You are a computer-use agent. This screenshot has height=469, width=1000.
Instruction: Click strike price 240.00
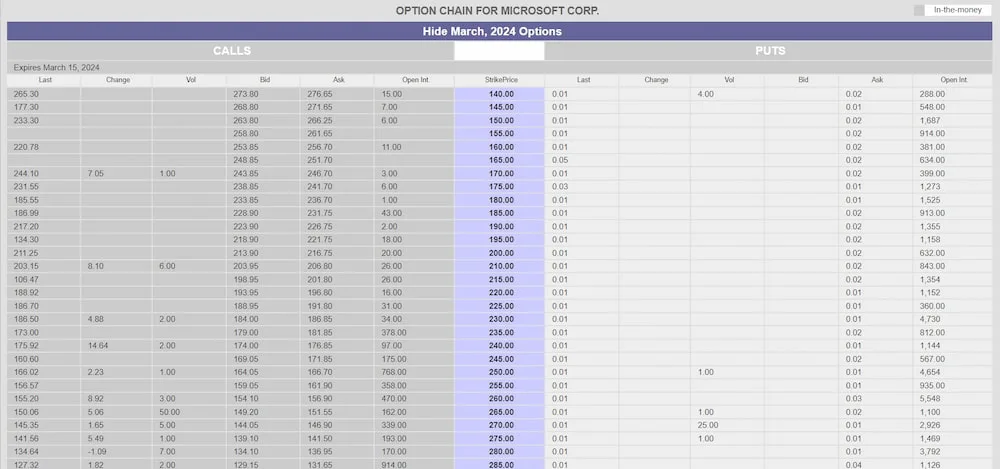click(501, 346)
